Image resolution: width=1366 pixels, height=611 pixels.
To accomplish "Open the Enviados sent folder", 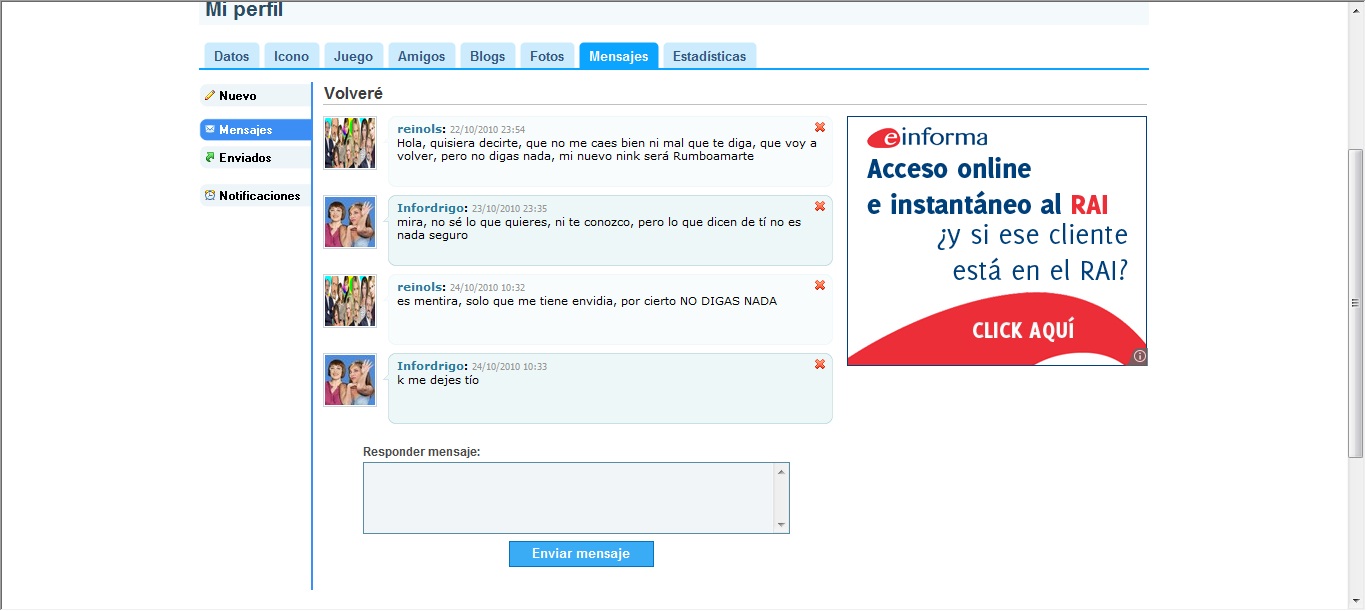I will pos(244,158).
